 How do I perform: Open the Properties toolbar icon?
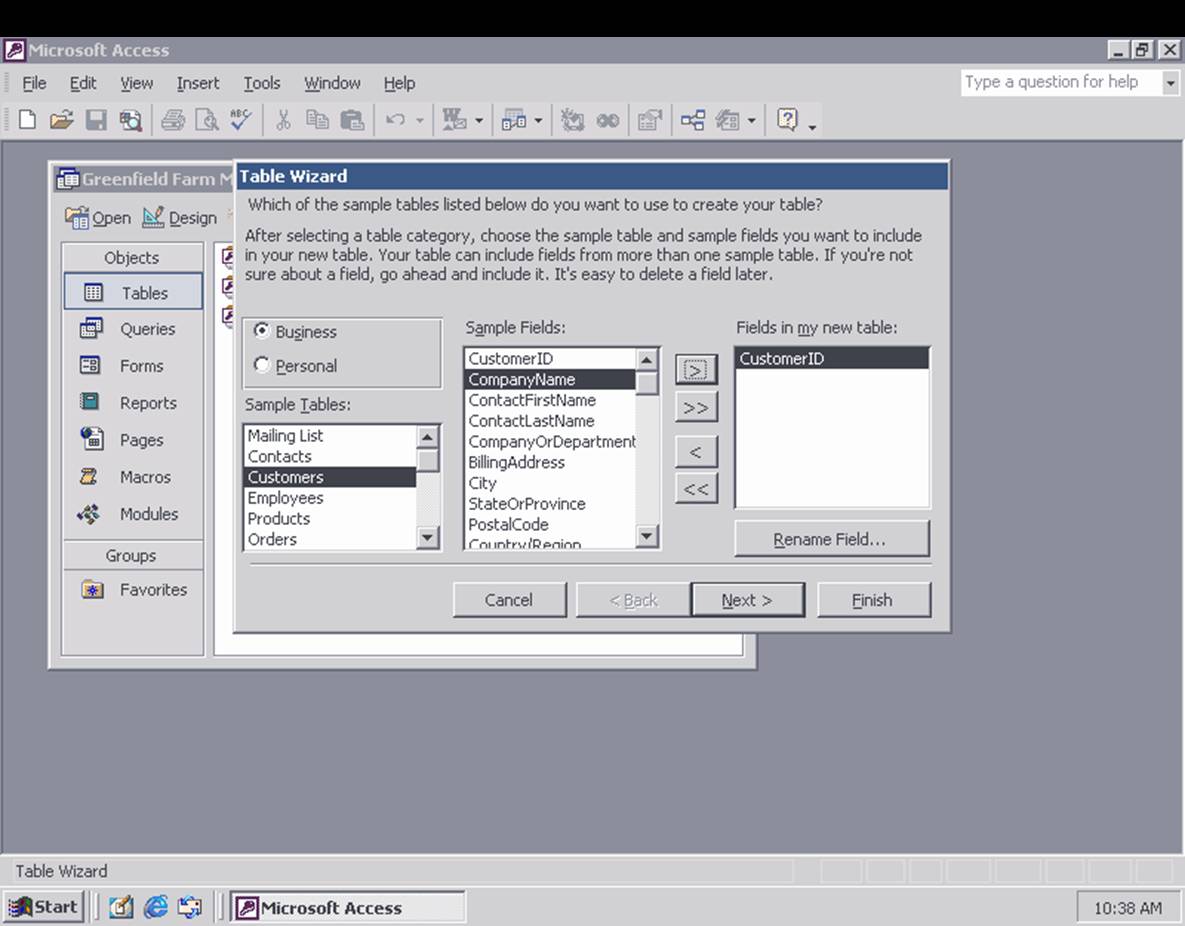[650, 119]
